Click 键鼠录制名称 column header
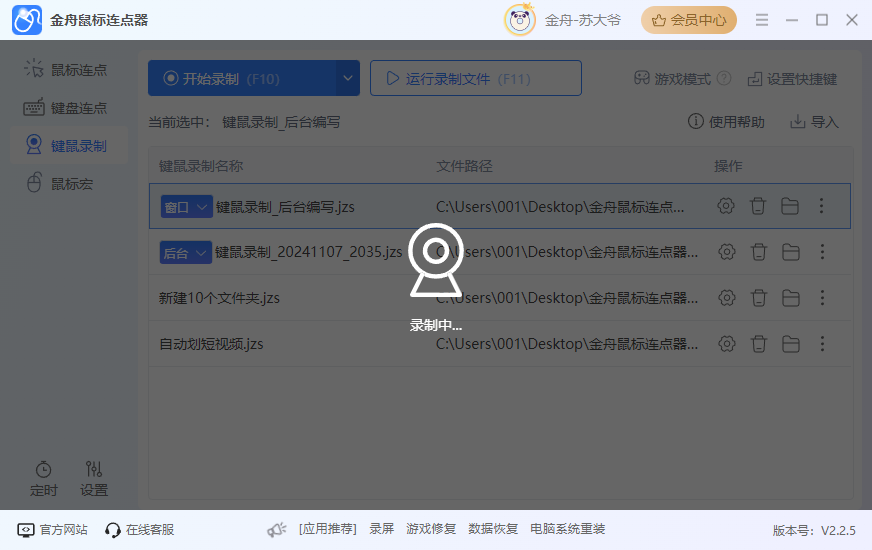Viewport: 872px width, 550px height. (201, 166)
